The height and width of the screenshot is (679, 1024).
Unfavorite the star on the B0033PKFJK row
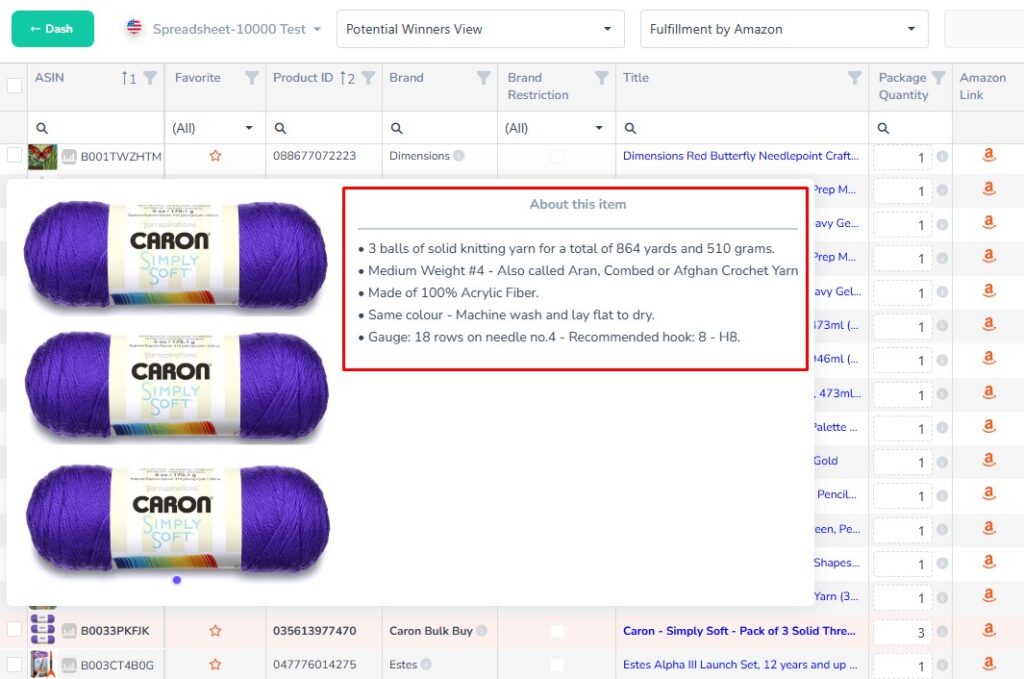point(215,631)
